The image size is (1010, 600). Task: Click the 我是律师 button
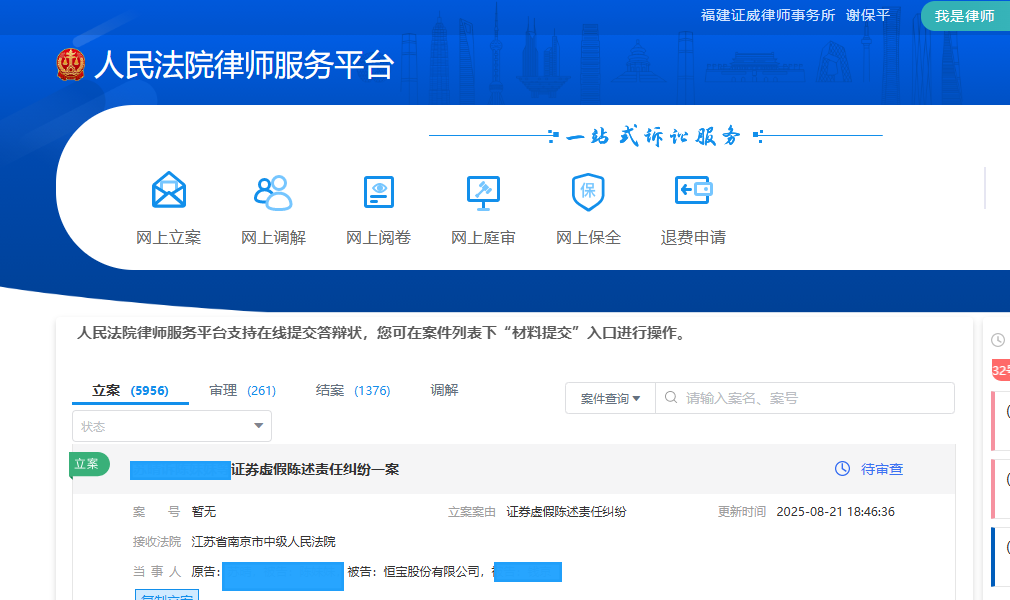965,16
